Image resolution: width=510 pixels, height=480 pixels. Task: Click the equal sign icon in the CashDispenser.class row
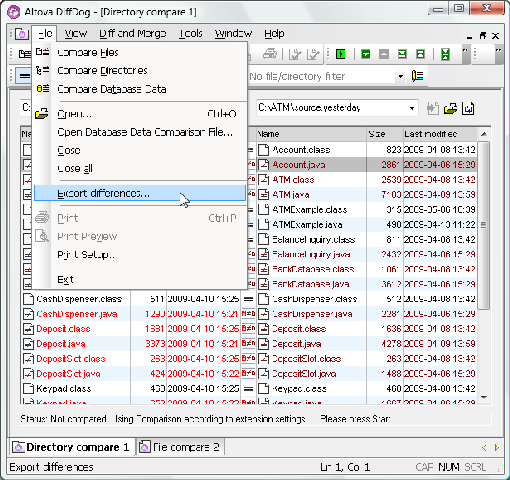pos(248,299)
